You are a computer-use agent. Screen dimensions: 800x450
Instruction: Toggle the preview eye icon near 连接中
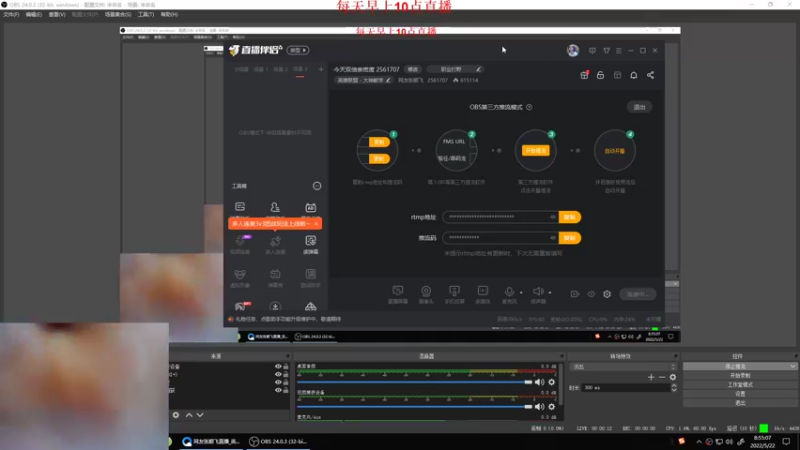[x=591, y=294]
